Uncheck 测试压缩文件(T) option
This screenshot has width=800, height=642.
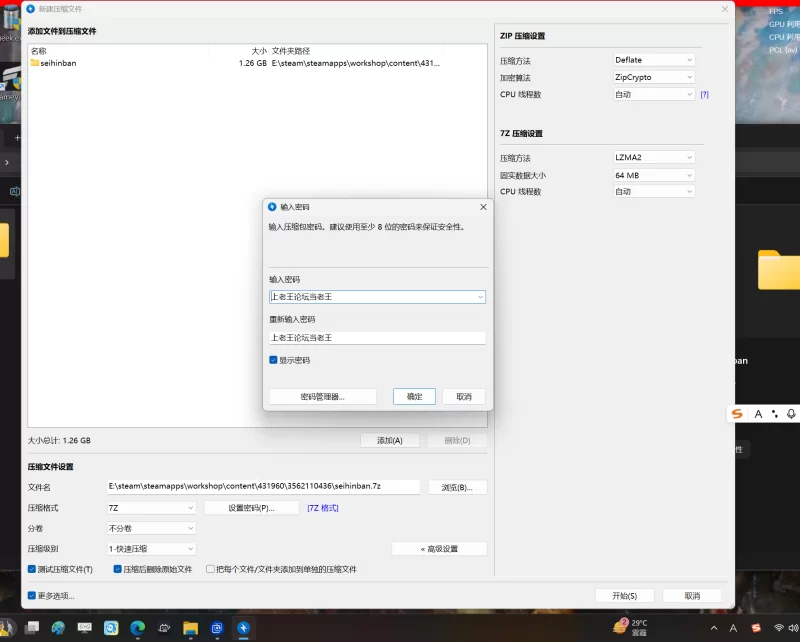pyautogui.click(x=32, y=569)
